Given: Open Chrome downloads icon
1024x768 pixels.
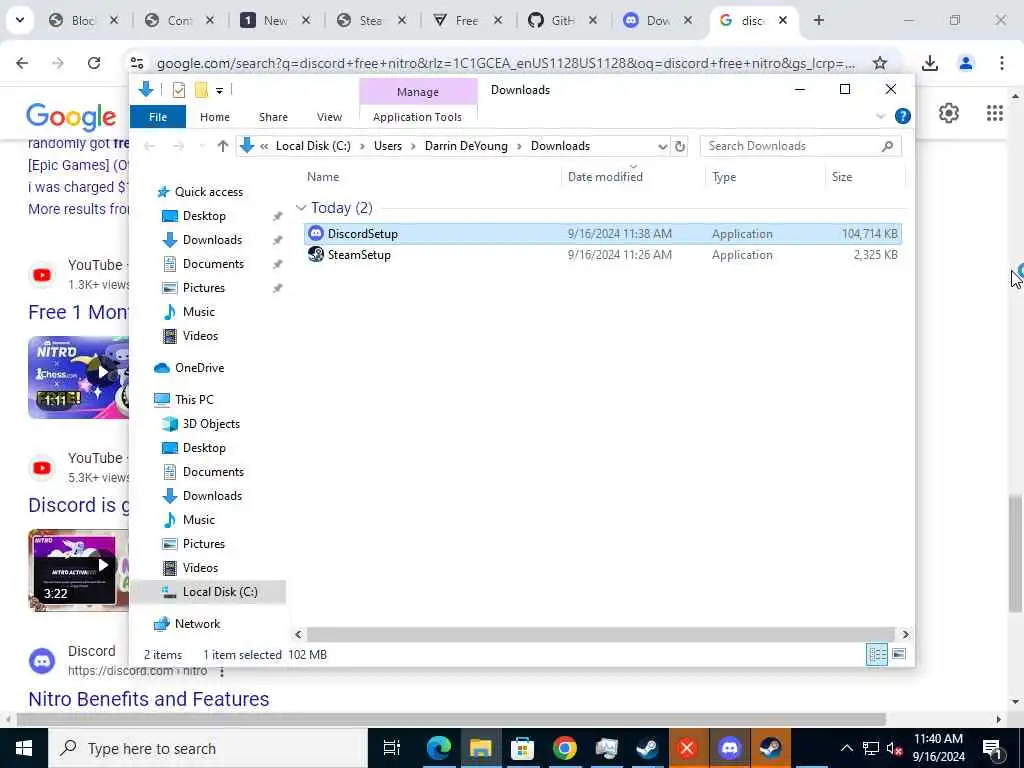Looking at the screenshot, I should 930,63.
